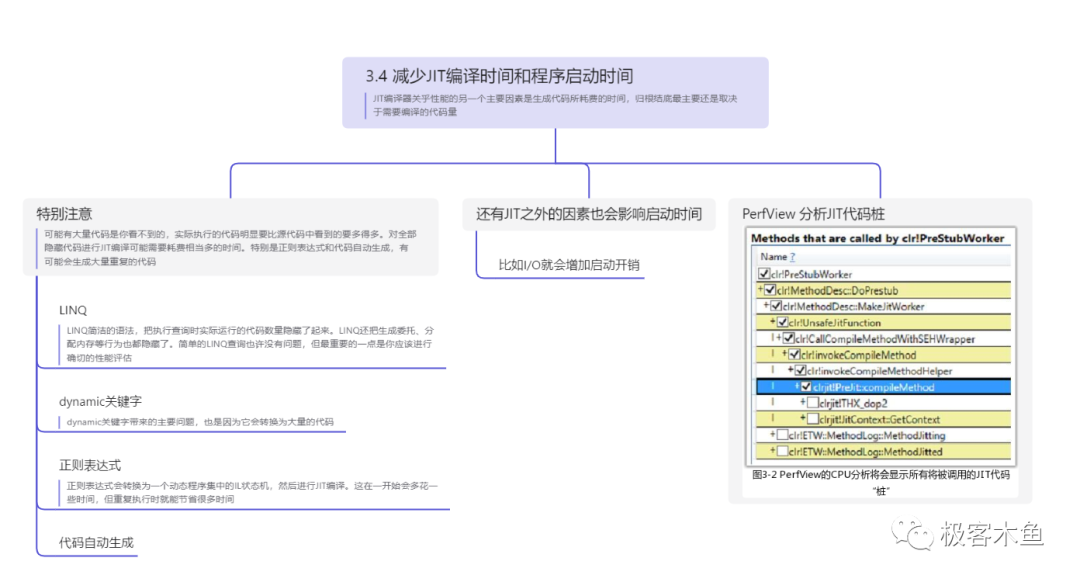Click the LINQ description paragraph

tap(250, 344)
